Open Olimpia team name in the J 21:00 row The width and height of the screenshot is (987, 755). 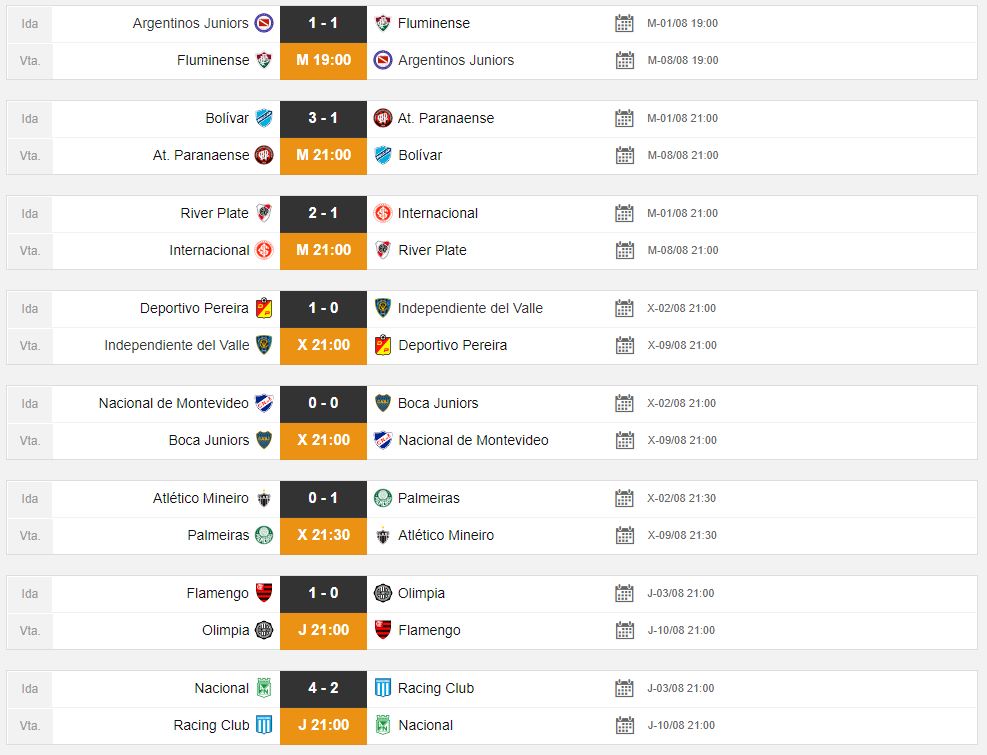(225, 630)
